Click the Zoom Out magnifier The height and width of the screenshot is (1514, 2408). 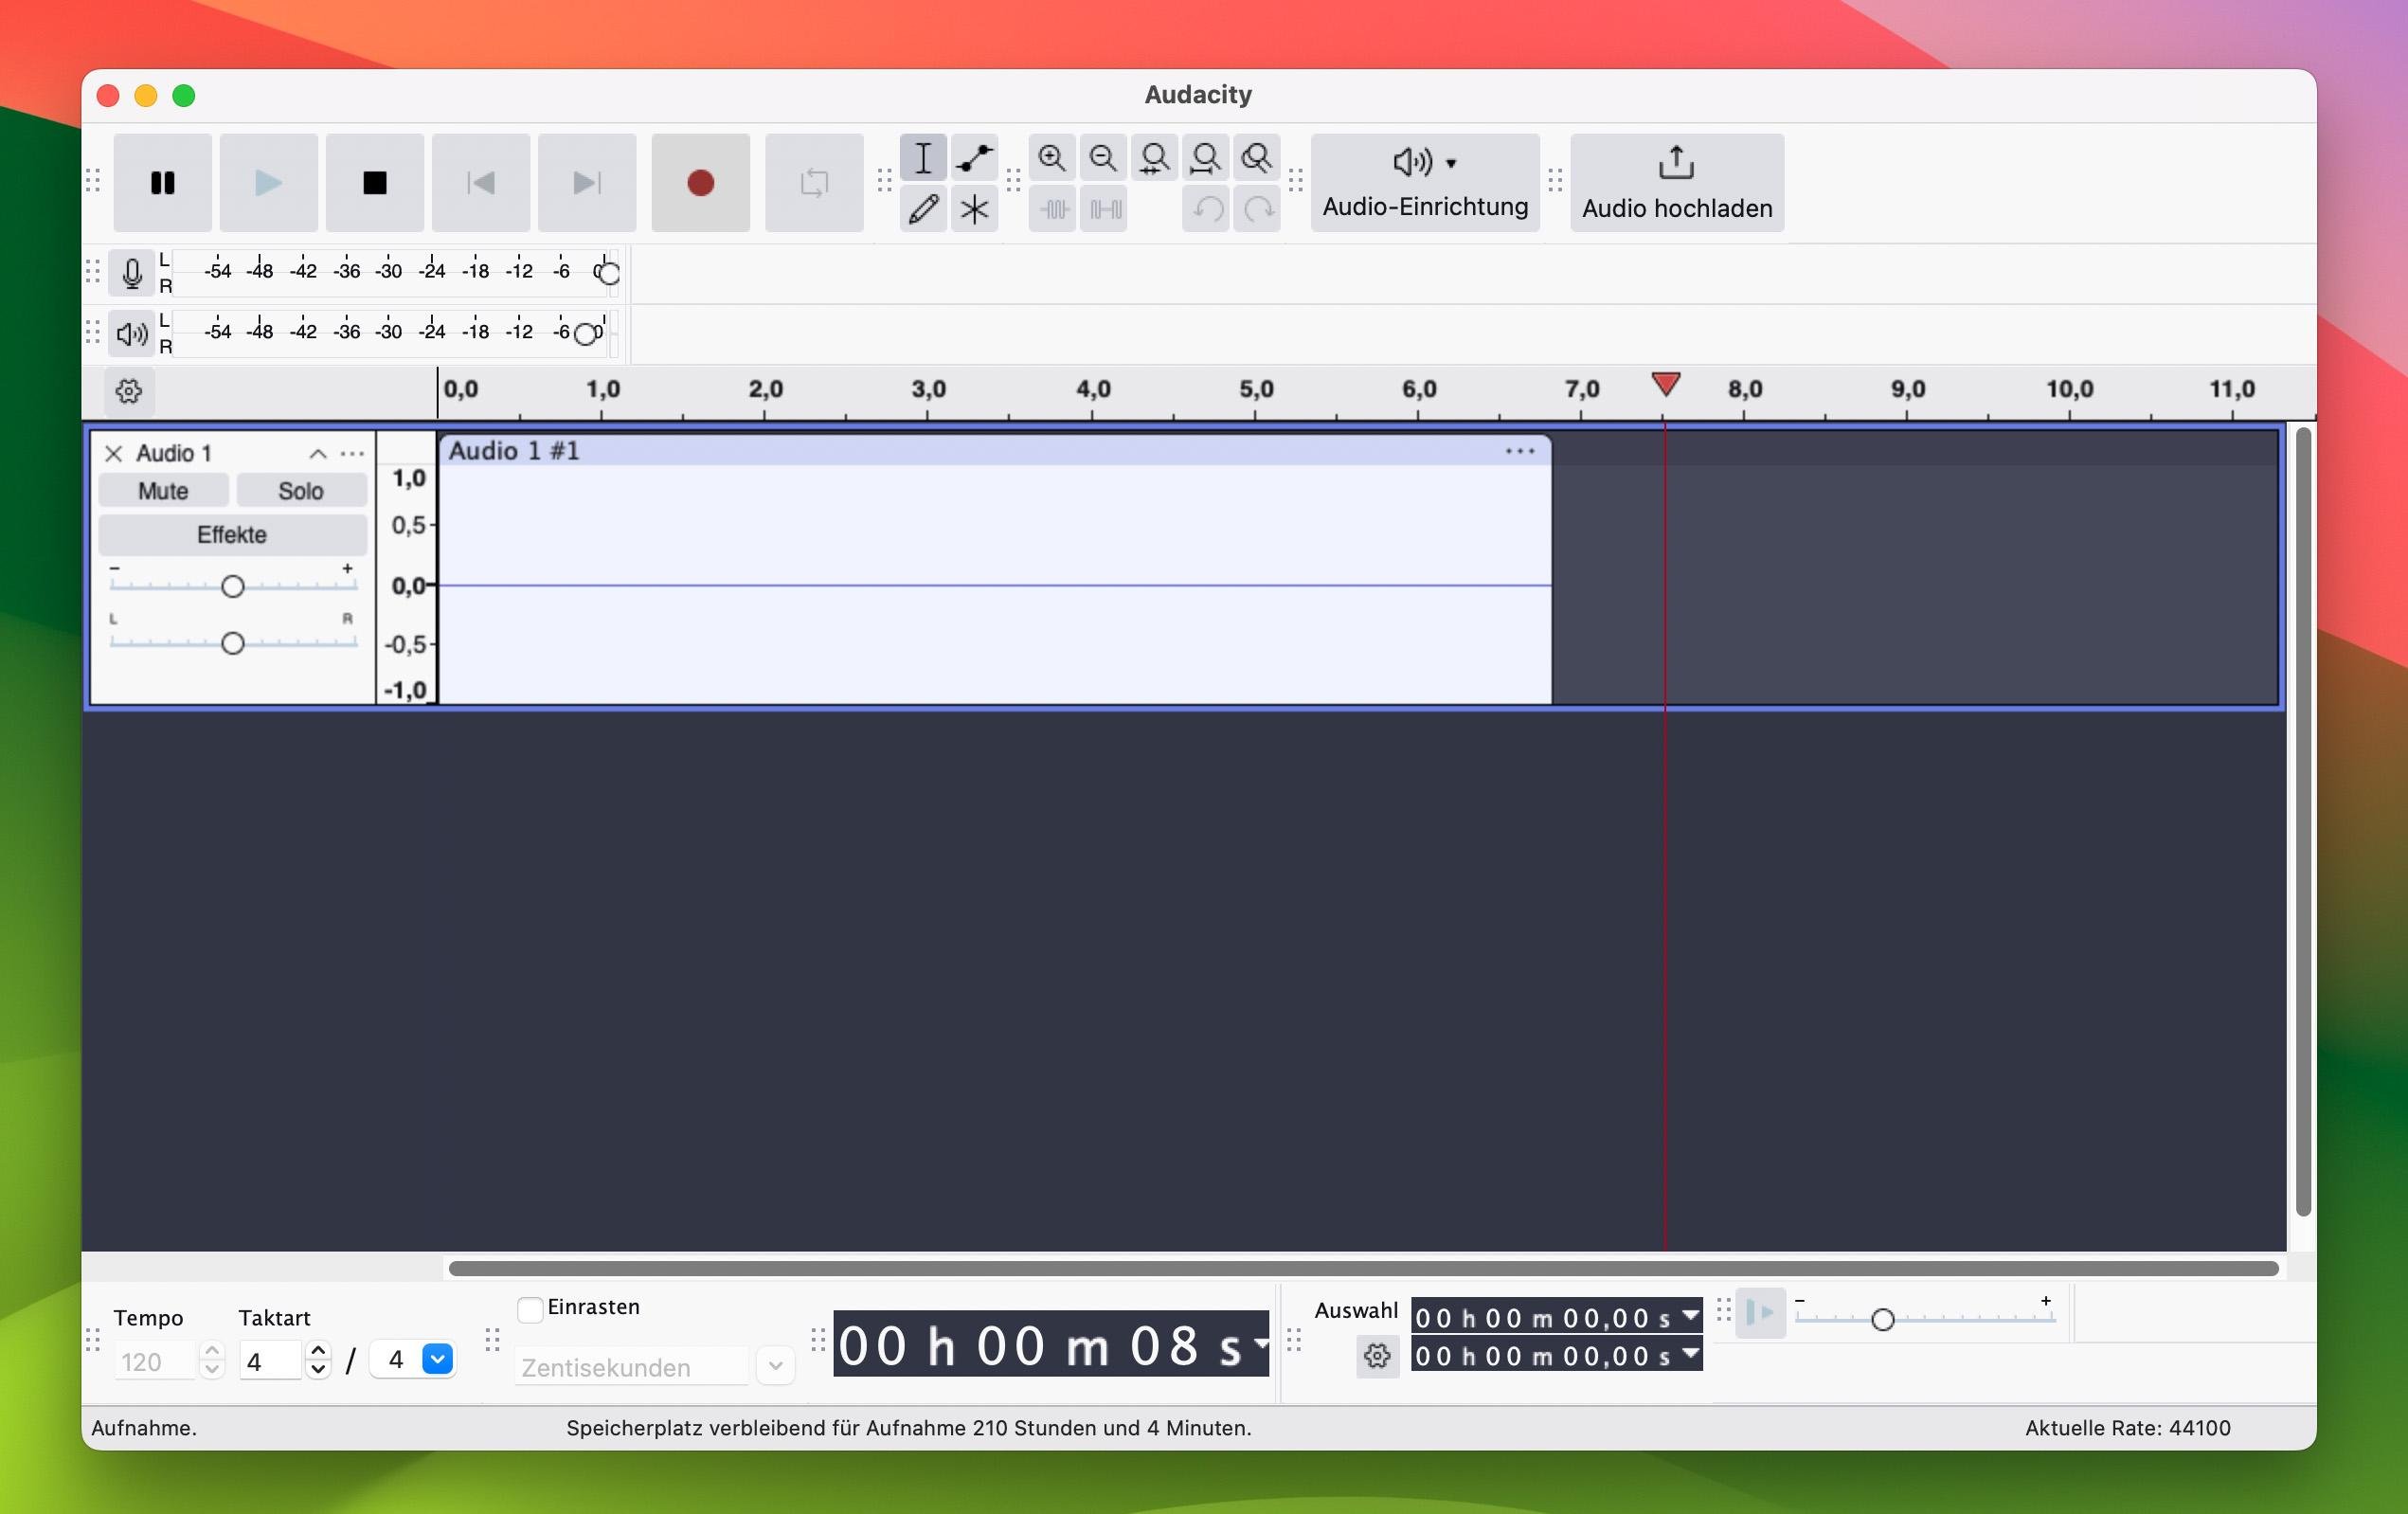[1103, 158]
